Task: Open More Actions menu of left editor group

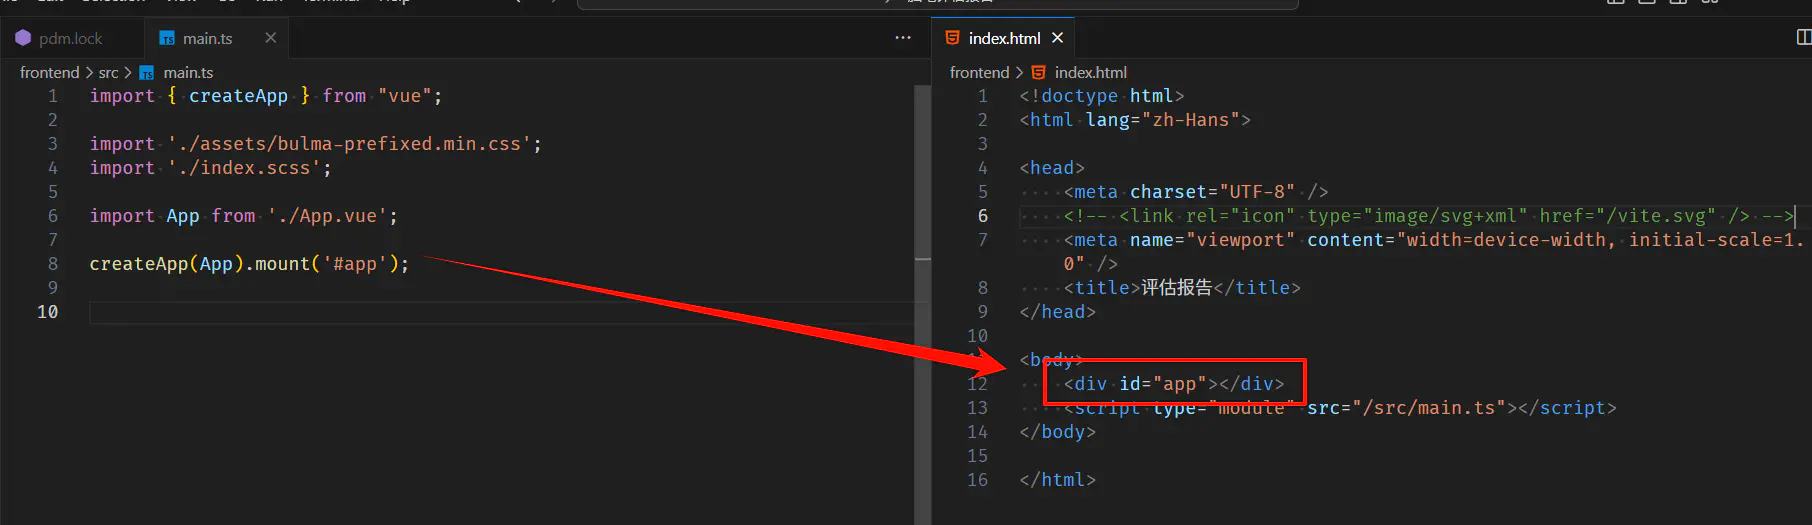Action: (x=903, y=38)
